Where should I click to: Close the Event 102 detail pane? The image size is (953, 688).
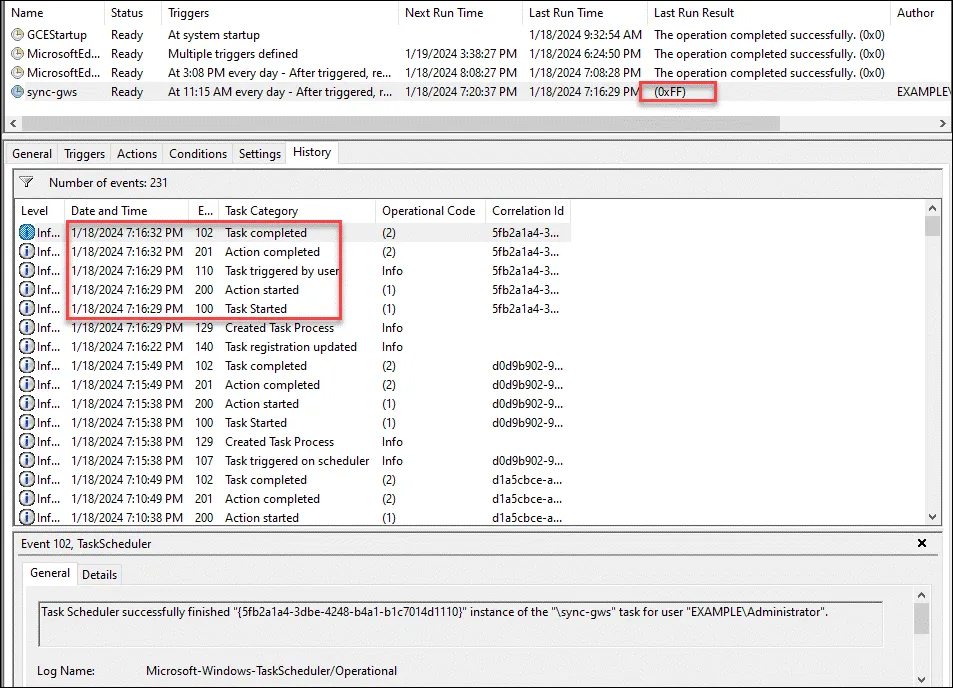(x=921, y=543)
